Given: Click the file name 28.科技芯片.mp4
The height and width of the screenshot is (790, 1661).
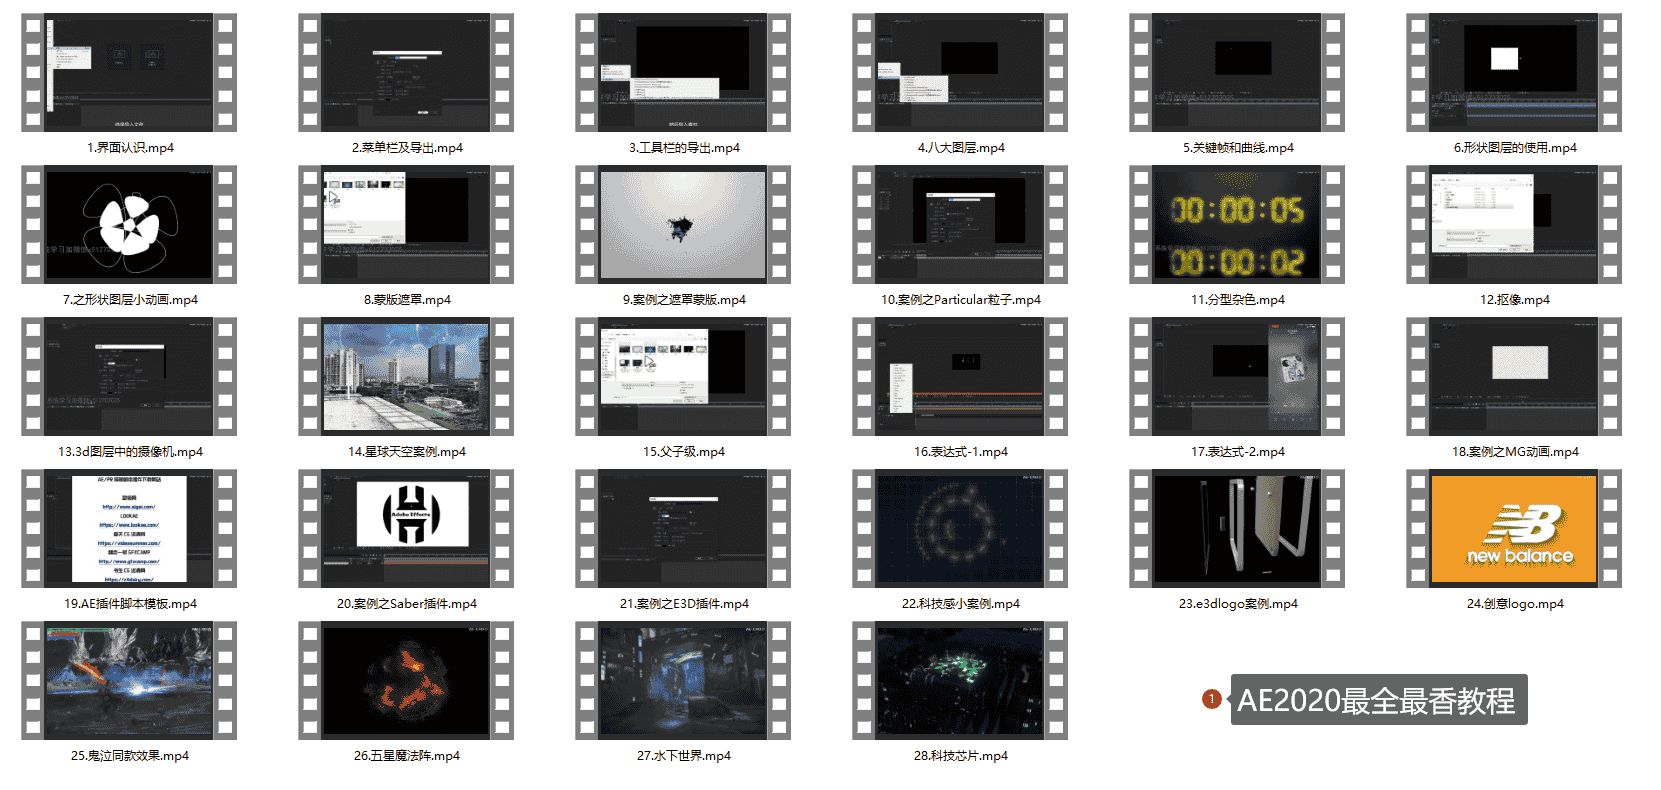Looking at the screenshot, I should (x=961, y=756).
